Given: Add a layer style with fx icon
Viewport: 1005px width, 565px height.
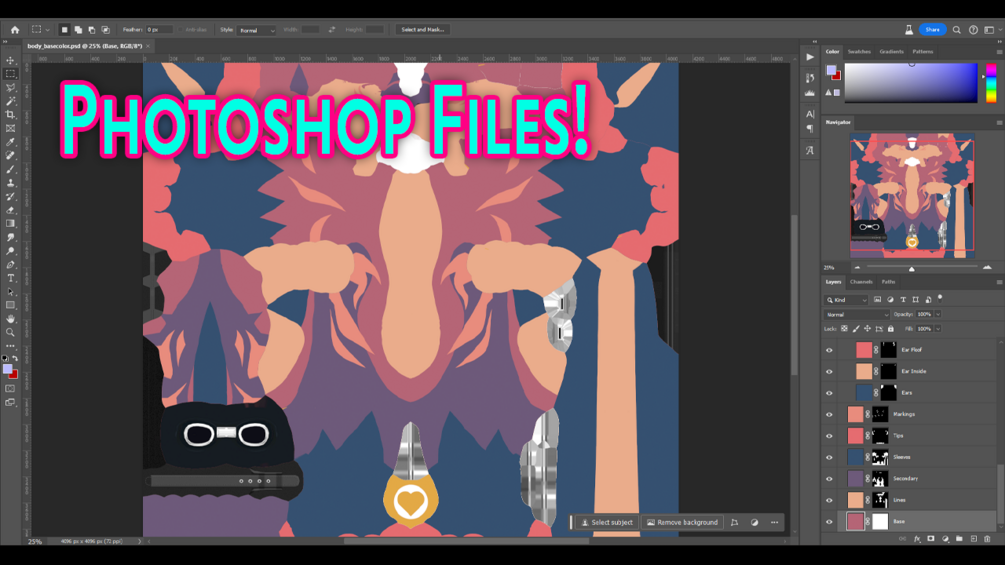Looking at the screenshot, I should coord(917,539).
